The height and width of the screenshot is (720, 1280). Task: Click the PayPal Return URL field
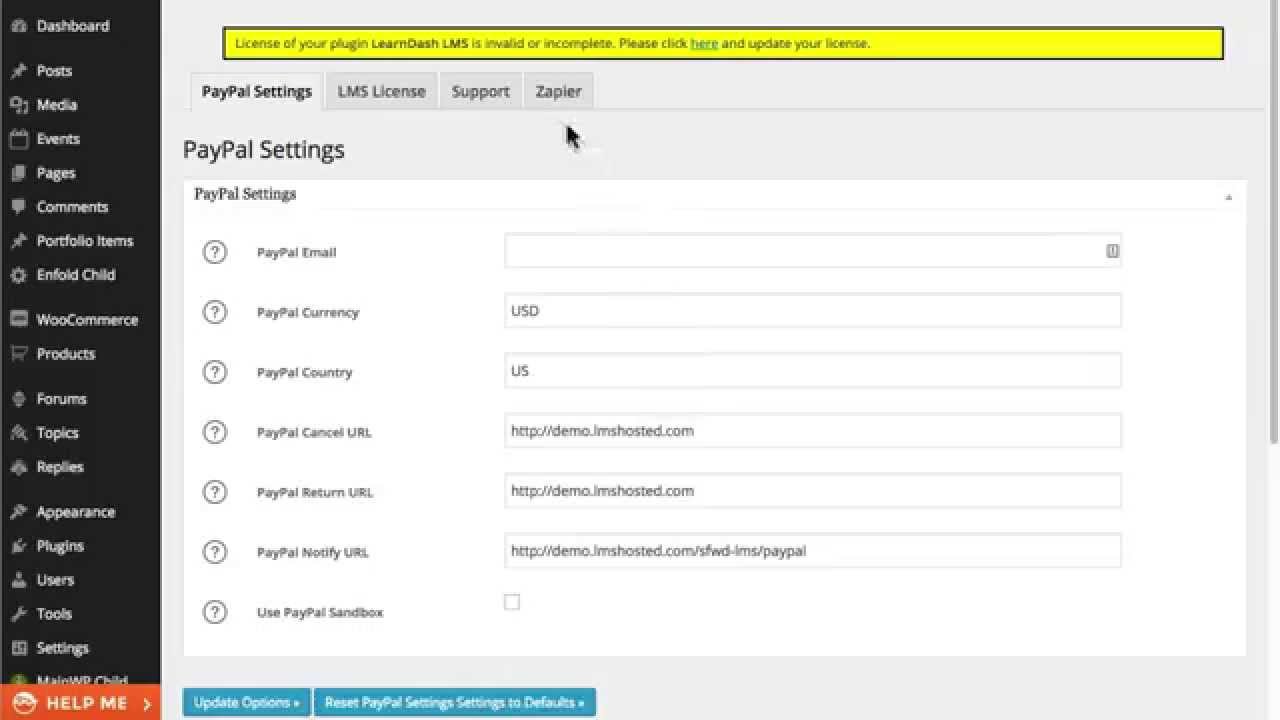[x=813, y=491]
